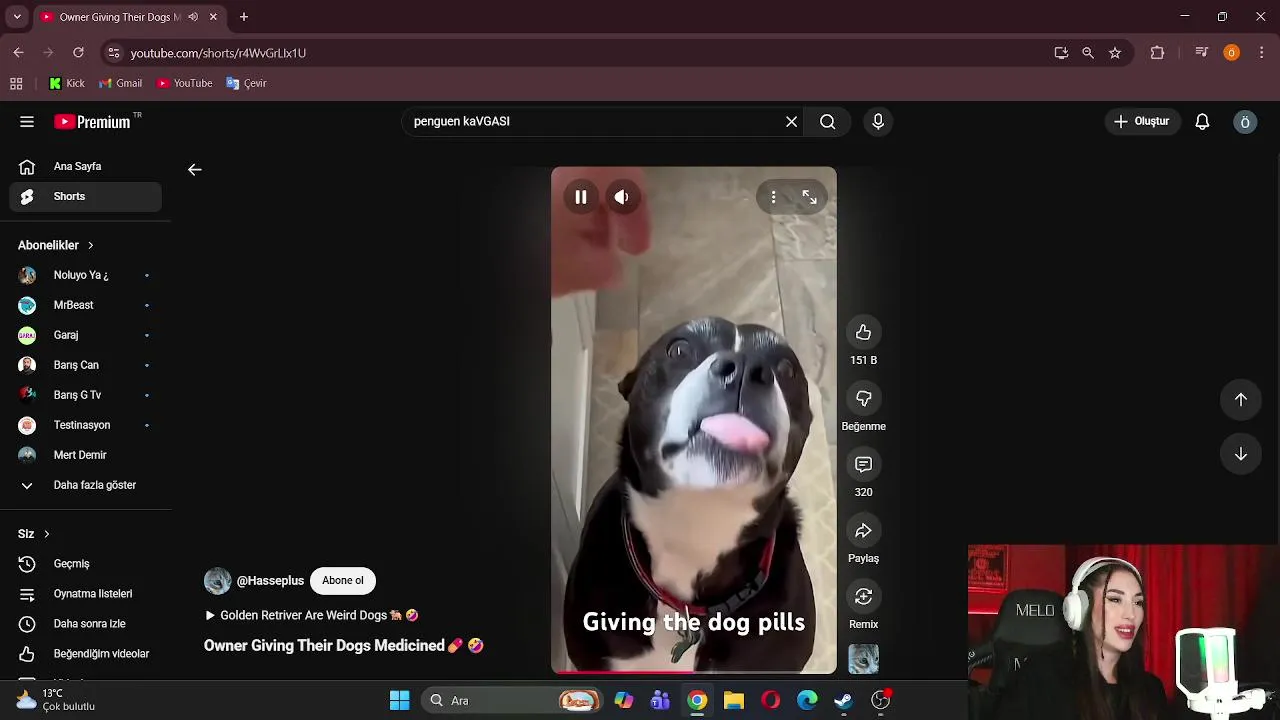Screen dimensions: 1280x720
Task: Open the Chrome tab search dropdown
Action: pyautogui.click(x=17, y=17)
